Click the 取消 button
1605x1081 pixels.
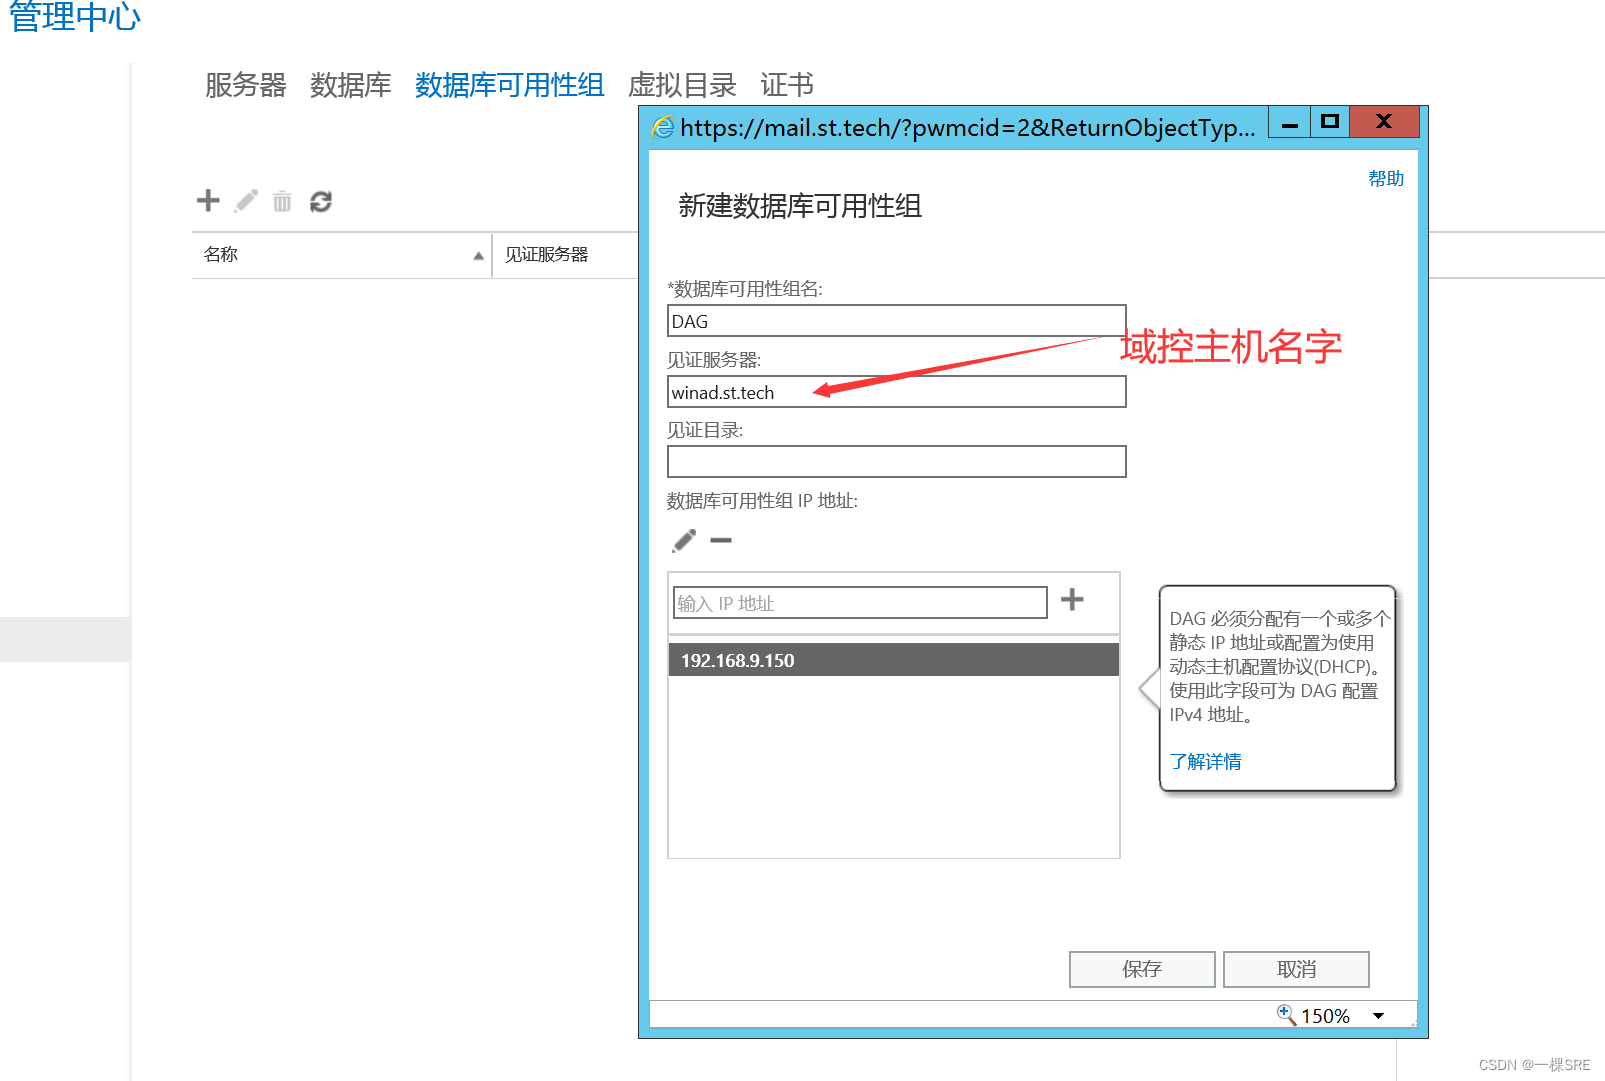coord(1296,969)
